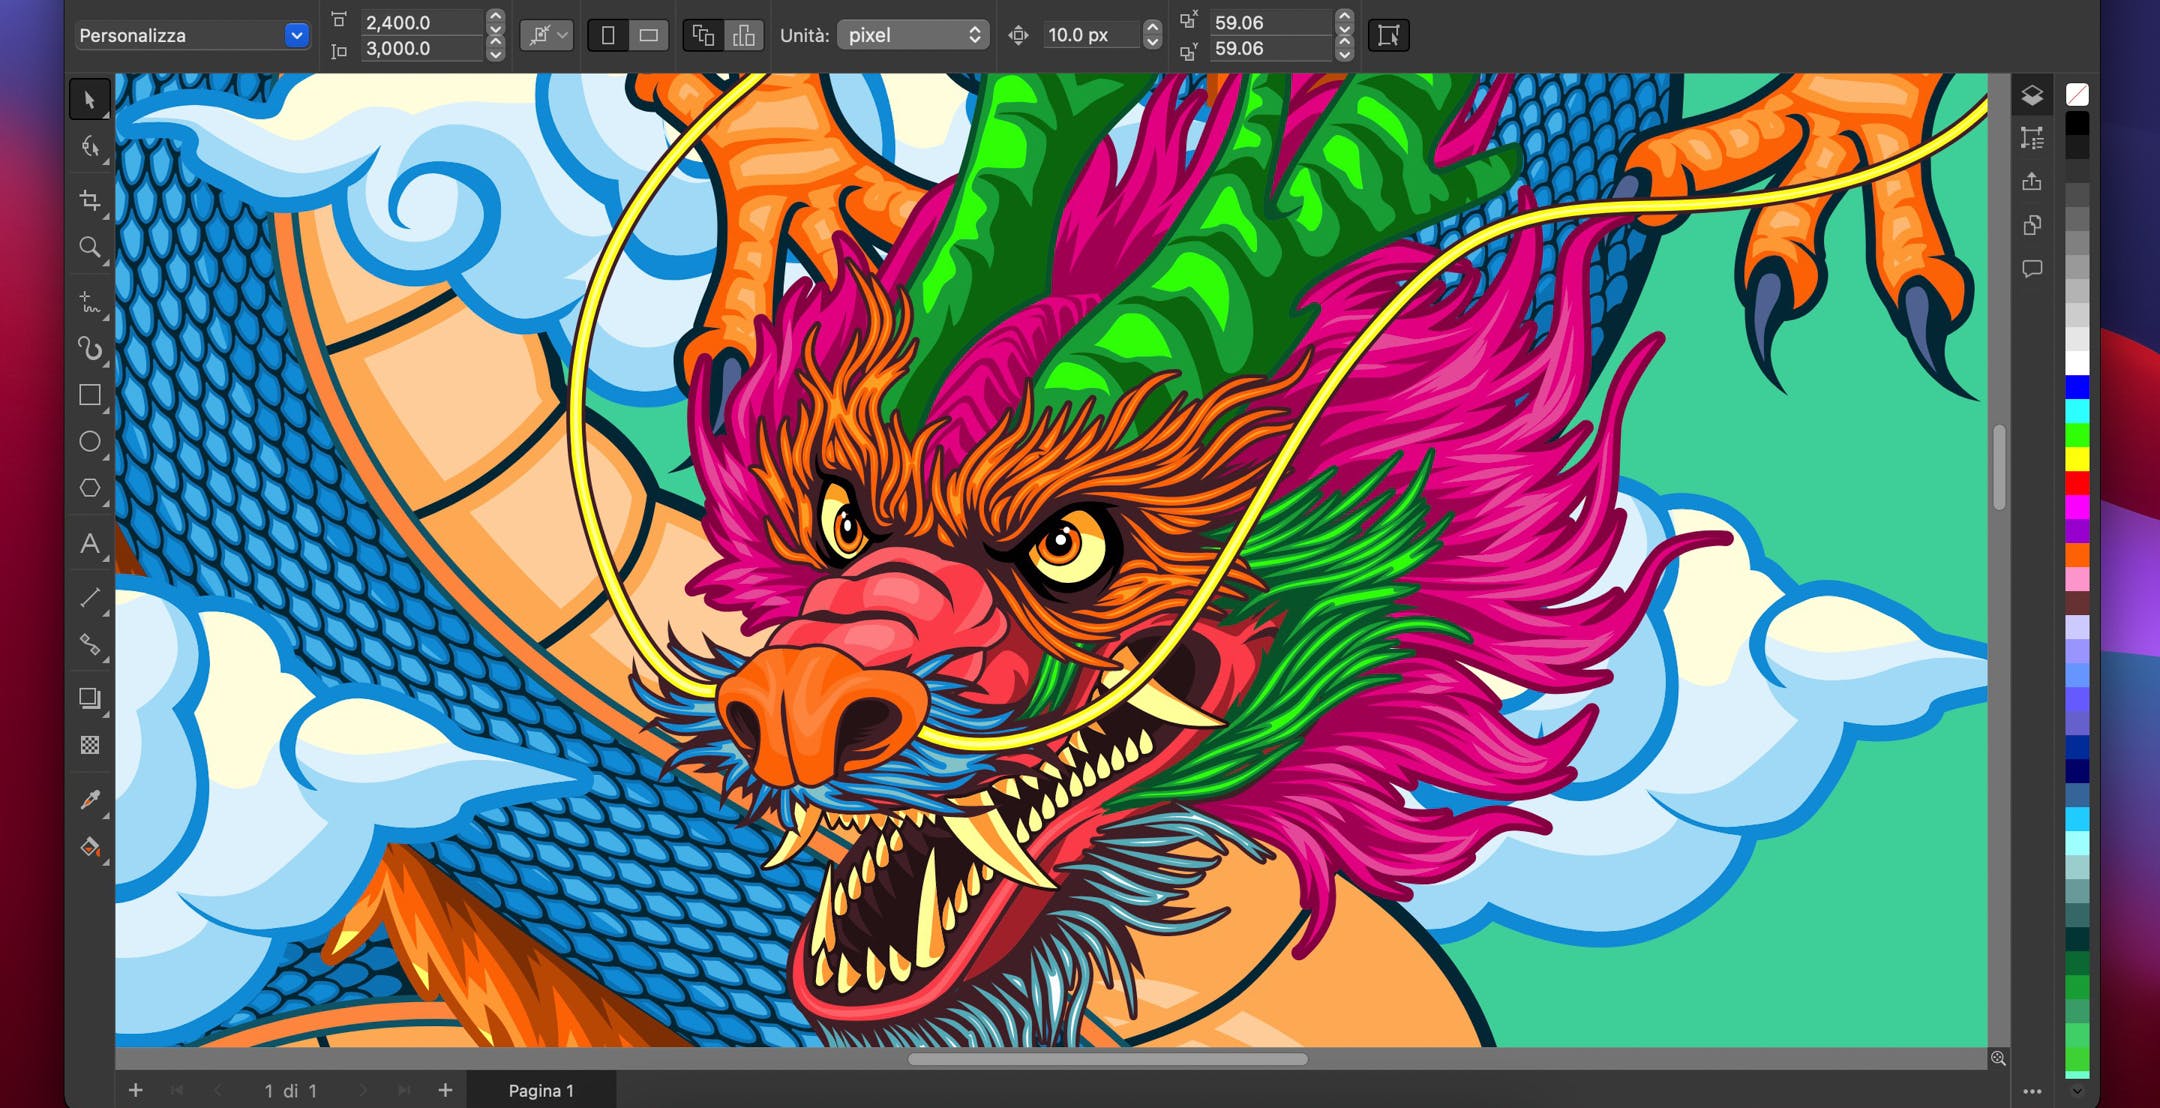Open the Layers docker
Screen dimensions: 2160x1108
pos(2032,92)
